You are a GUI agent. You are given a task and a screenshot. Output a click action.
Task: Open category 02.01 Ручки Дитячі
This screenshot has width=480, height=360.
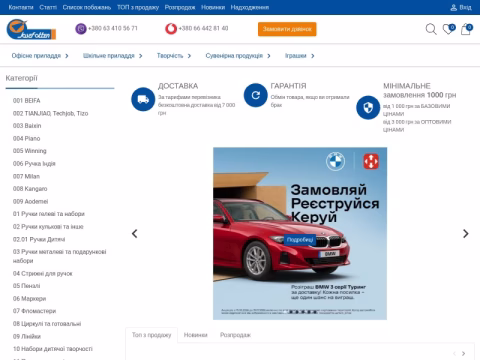click(39, 239)
